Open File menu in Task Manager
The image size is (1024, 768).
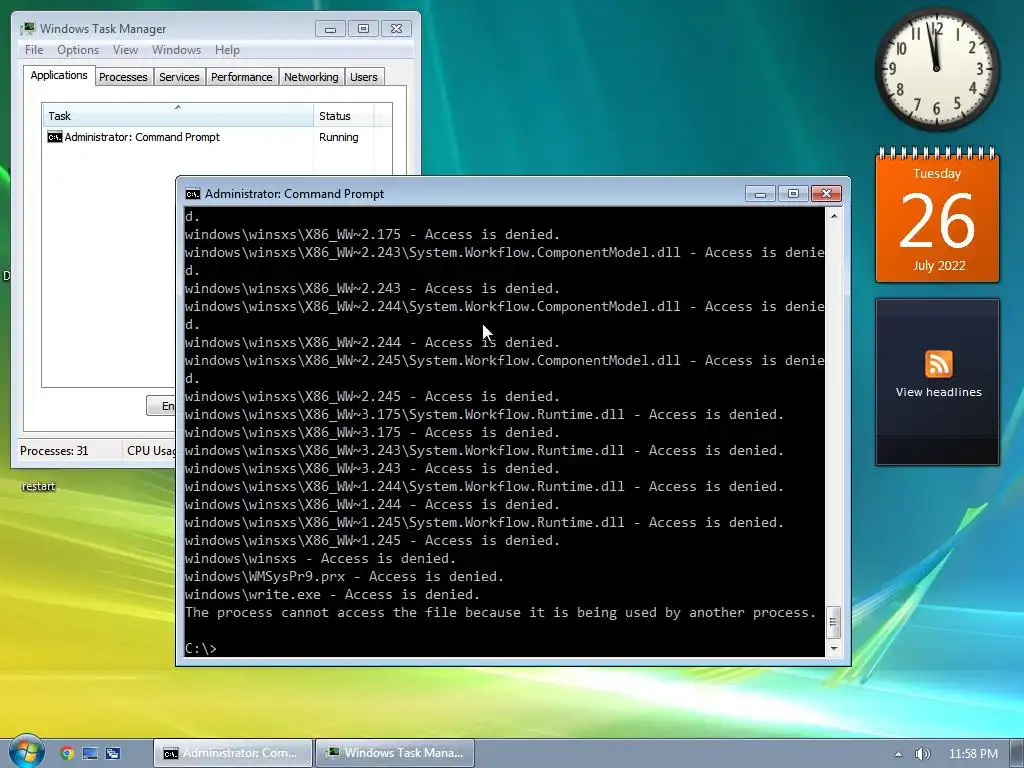[34, 50]
